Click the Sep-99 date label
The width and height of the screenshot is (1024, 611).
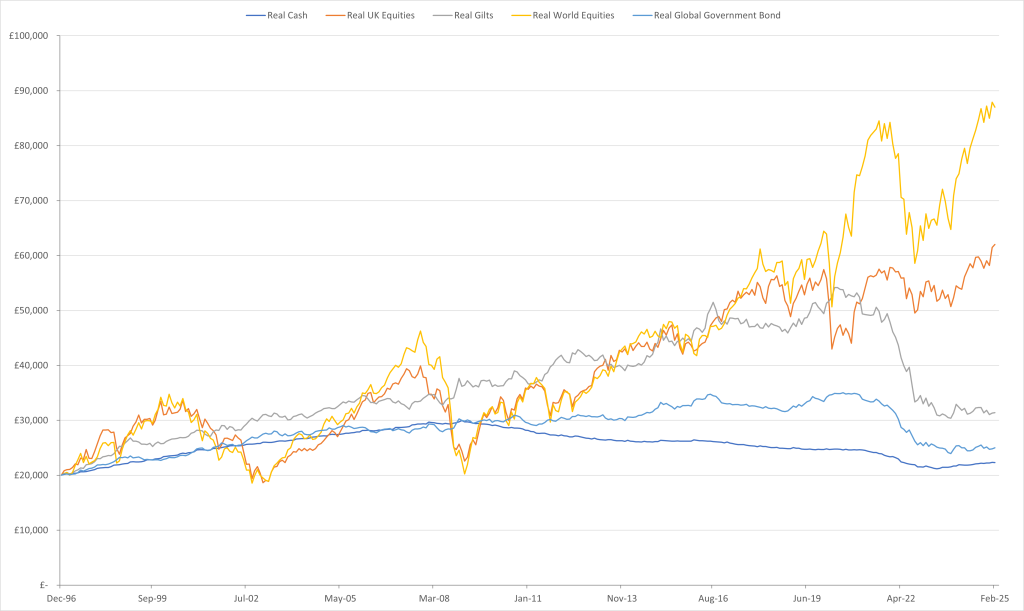point(152,599)
